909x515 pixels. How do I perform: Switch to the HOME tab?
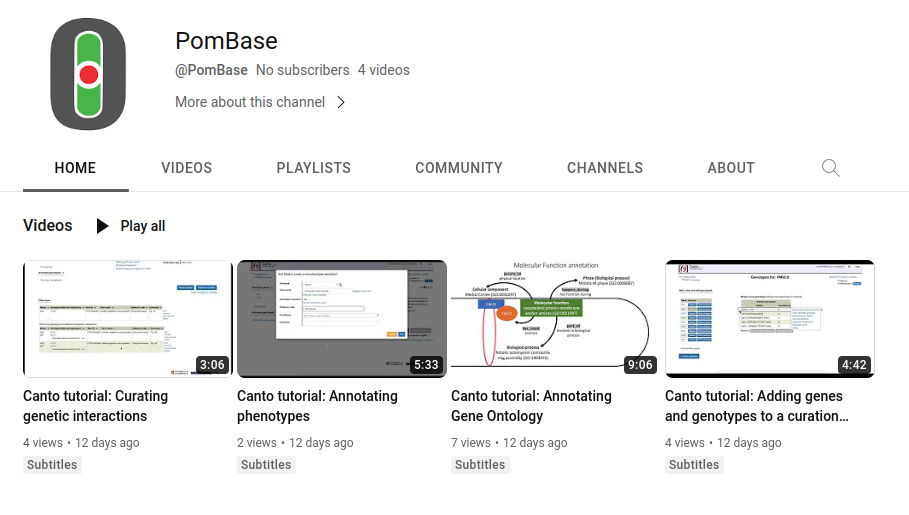click(x=75, y=168)
